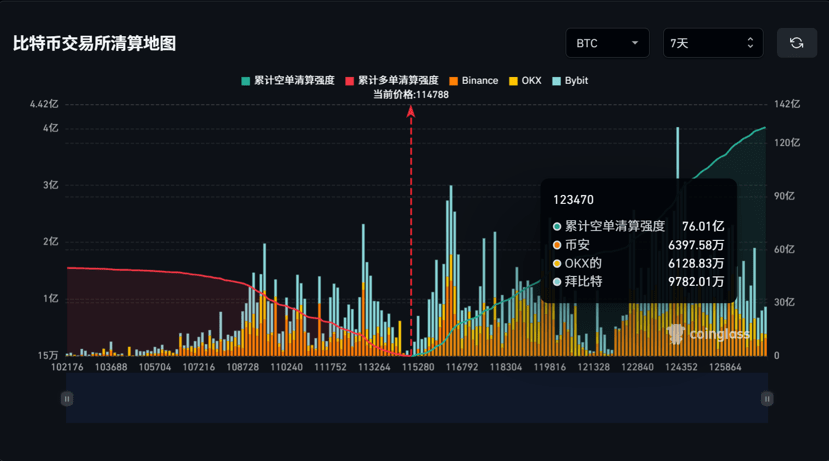Click x-axis label 125864
The image size is (829, 461).
(725, 367)
